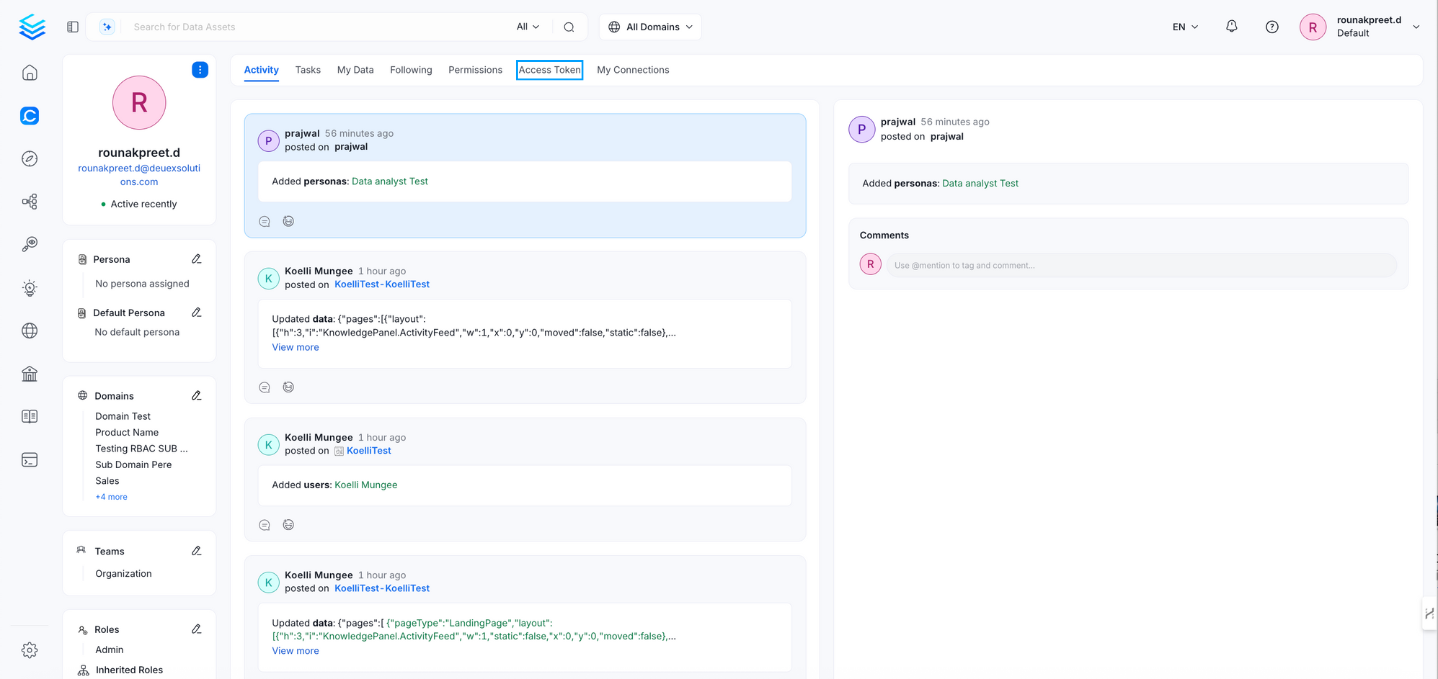Open notifications via the bell icon

pyautogui.click(x=1231, y=26)
